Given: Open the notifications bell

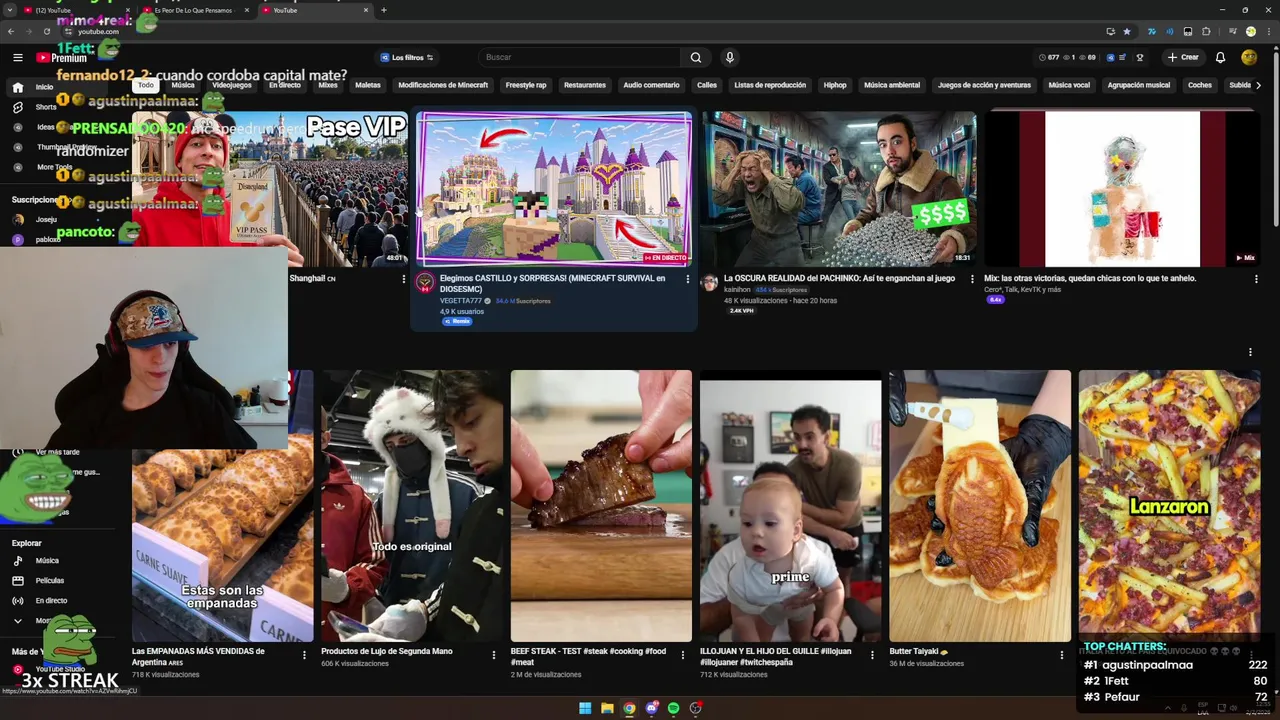Looking at the screenshot, I should pyautogui.click(x=1220, y=57).
